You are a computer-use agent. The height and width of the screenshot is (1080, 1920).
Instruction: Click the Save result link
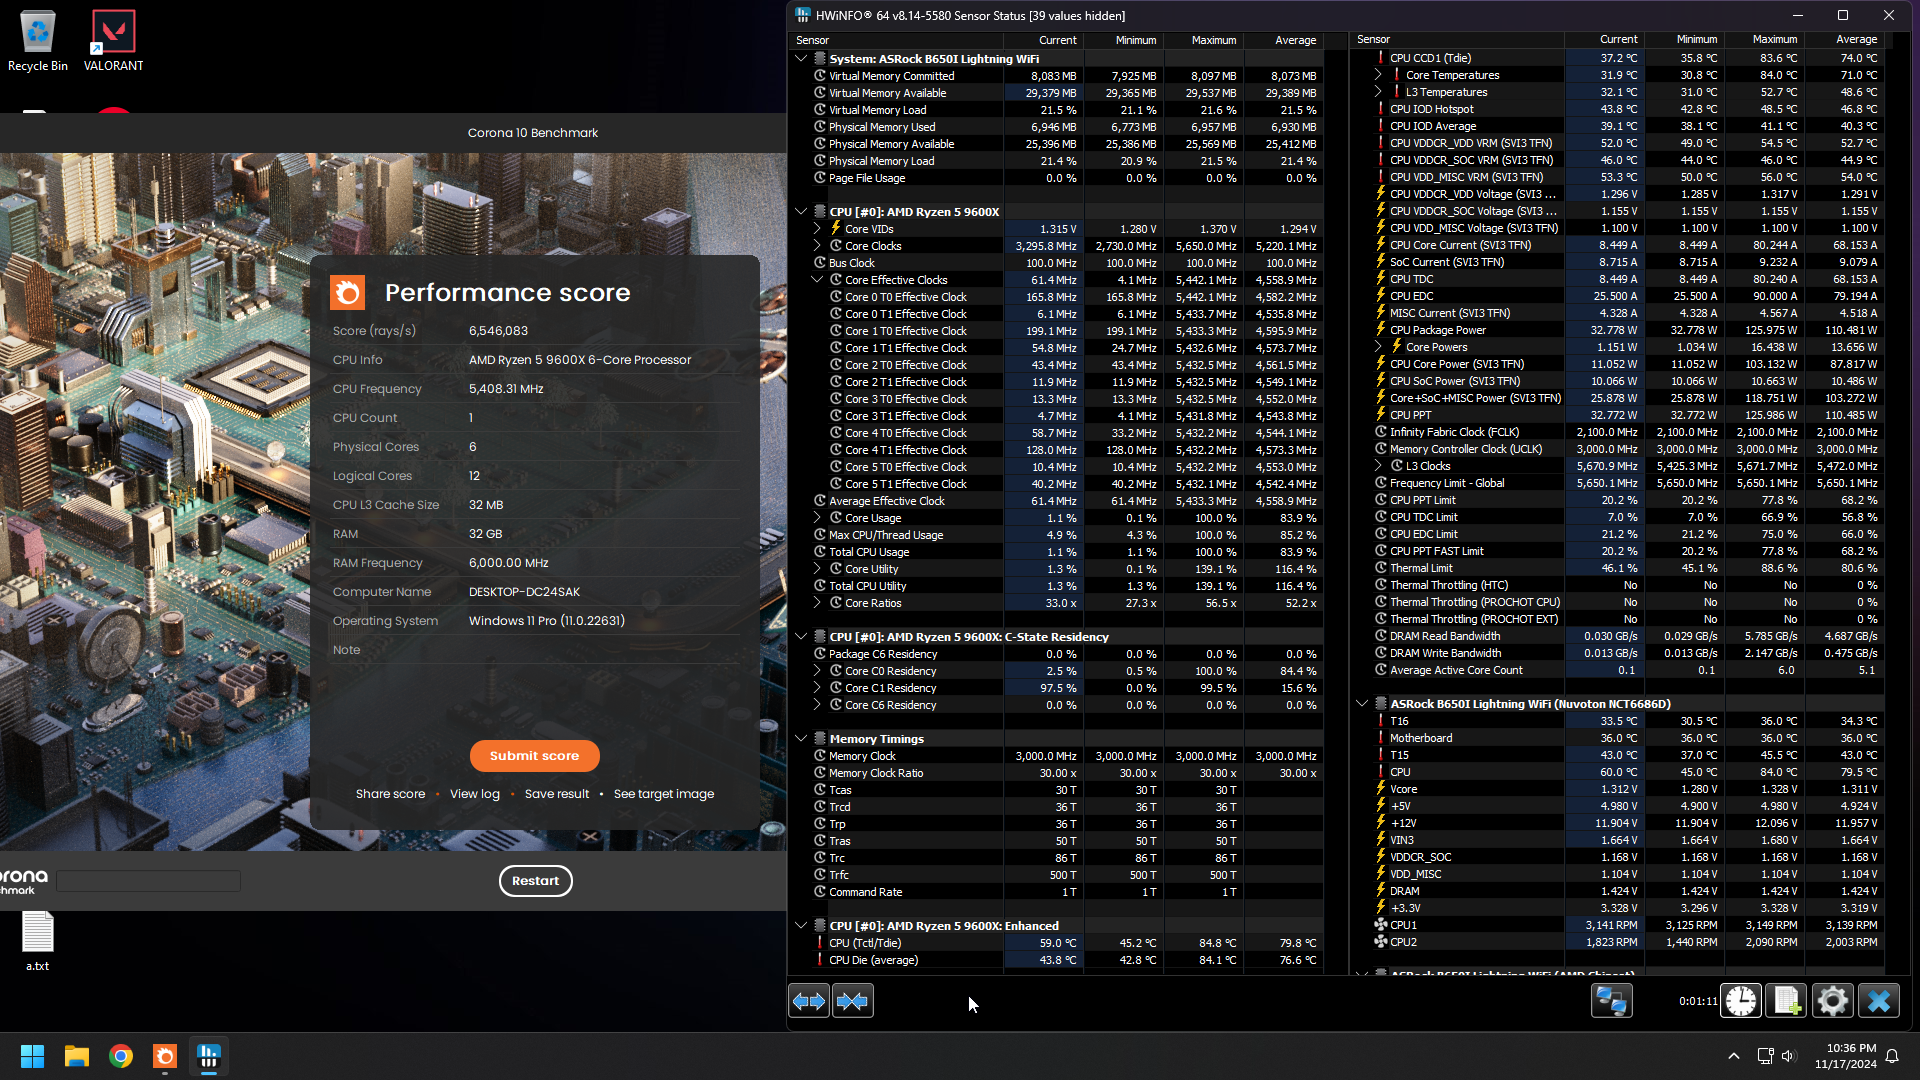557,794
